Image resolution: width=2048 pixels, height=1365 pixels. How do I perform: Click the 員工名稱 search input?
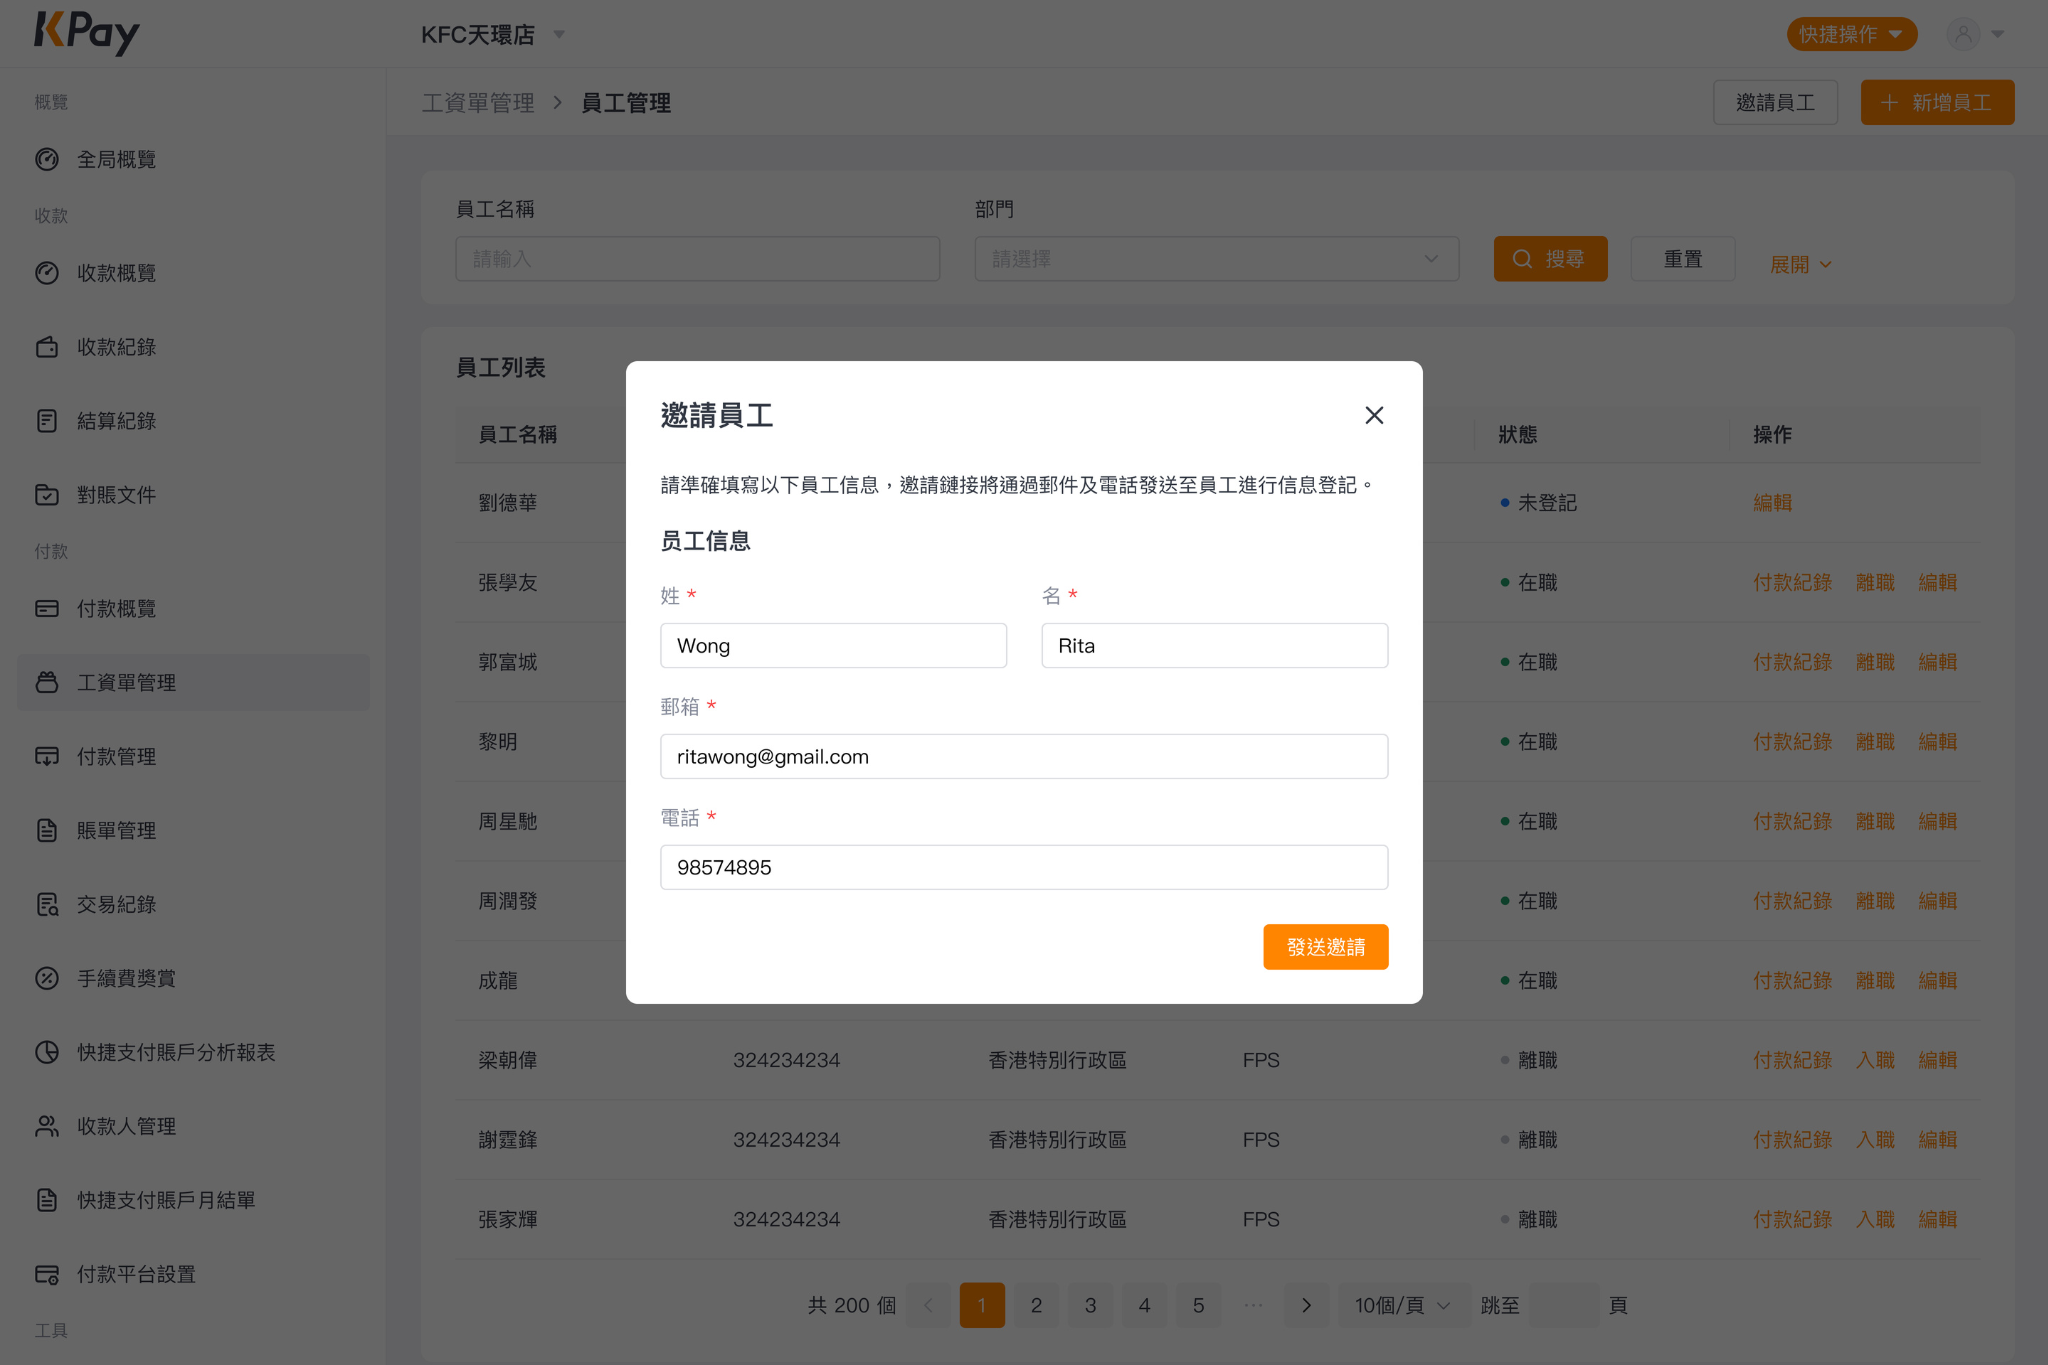[x=697, y=259]
